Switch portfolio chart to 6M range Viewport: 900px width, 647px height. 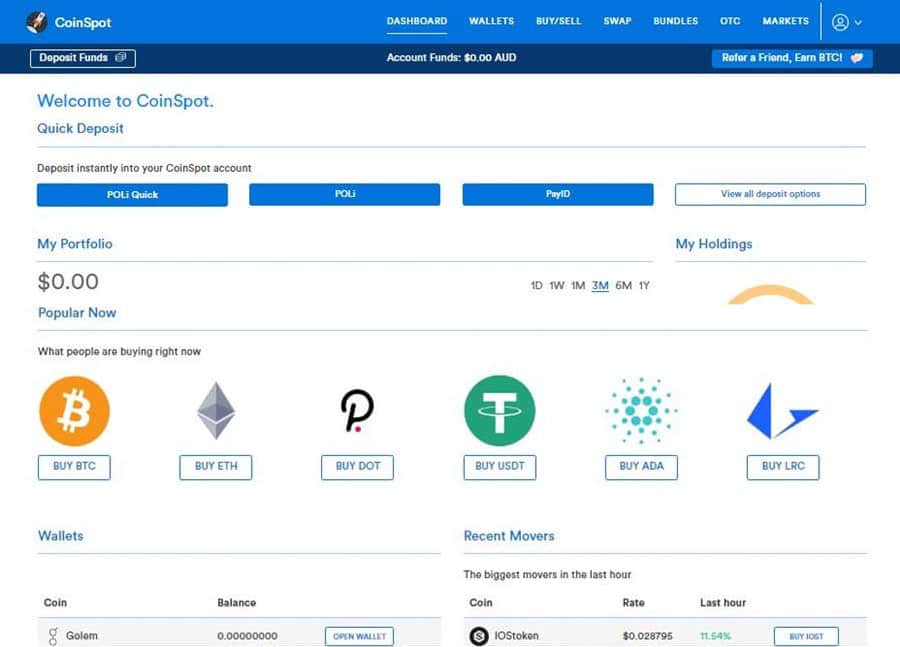point(623,286)
